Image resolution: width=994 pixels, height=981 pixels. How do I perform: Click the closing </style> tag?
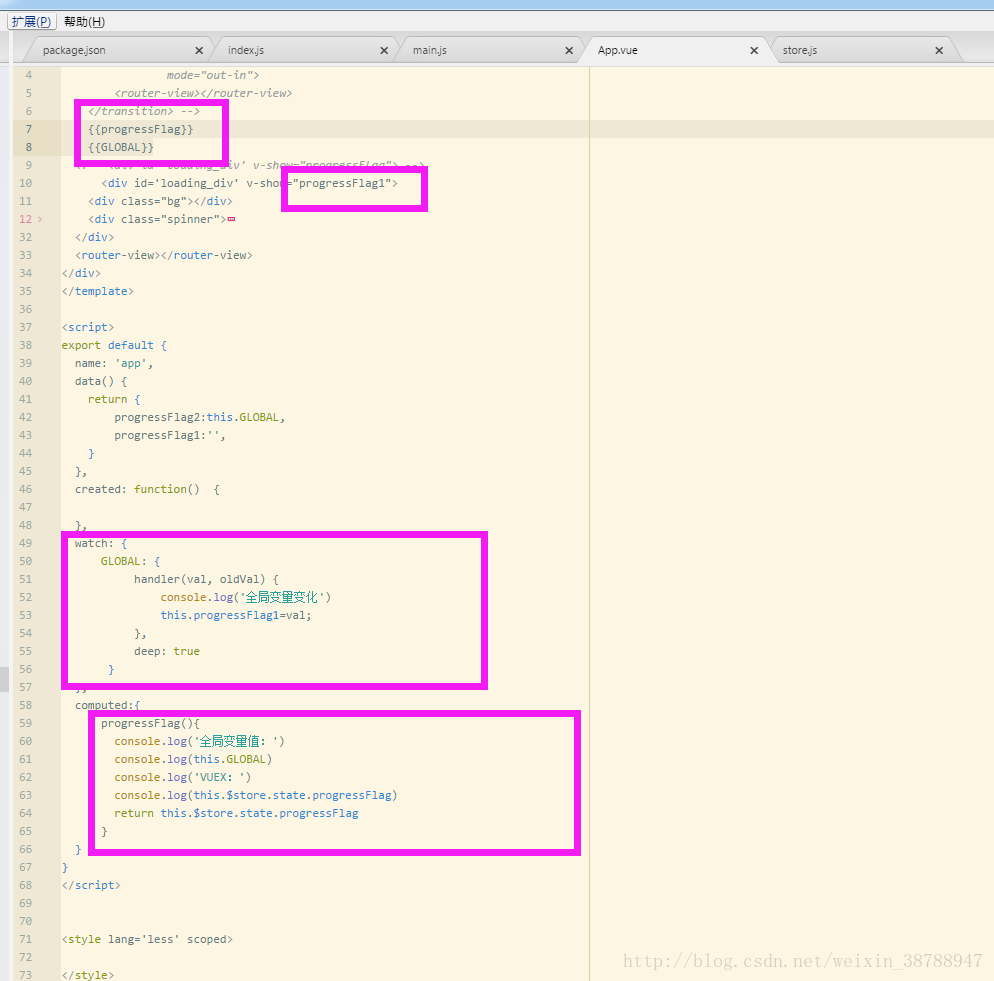87,975
